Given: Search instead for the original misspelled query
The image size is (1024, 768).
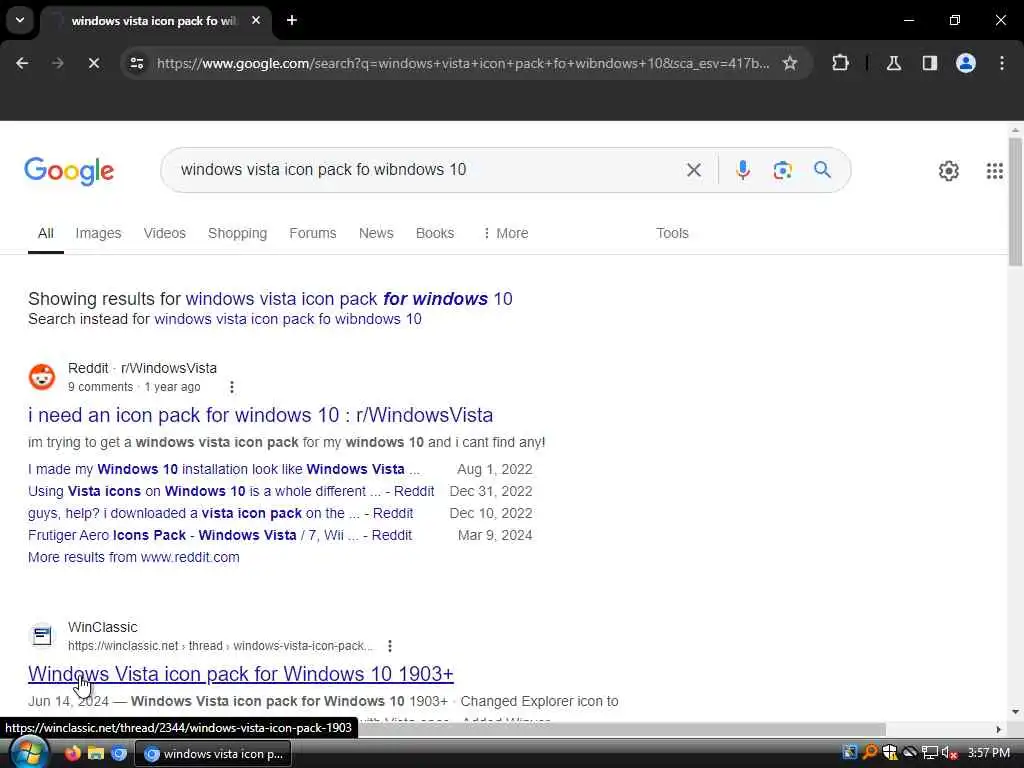Looking at the screenshot, I should tap(287, 319).
